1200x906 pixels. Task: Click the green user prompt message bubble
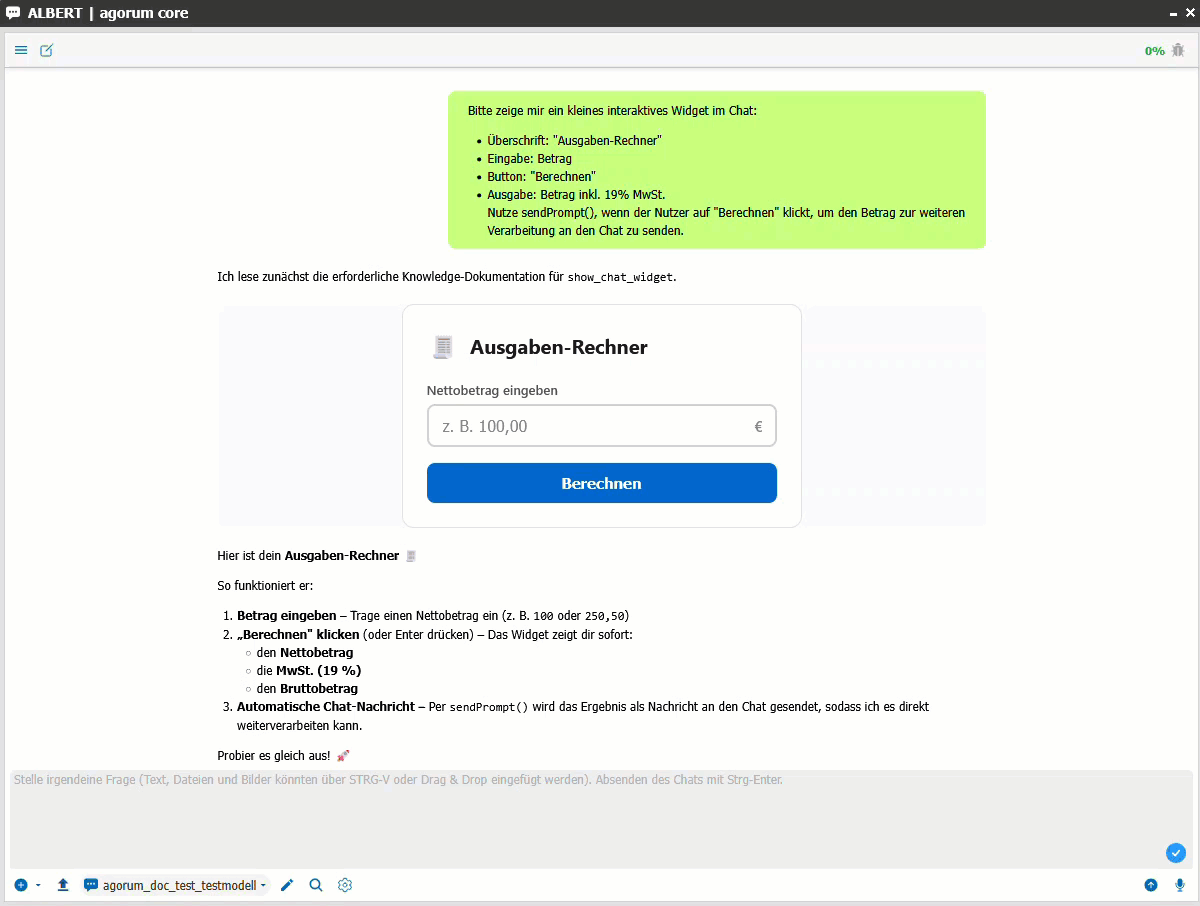point(716,170)
